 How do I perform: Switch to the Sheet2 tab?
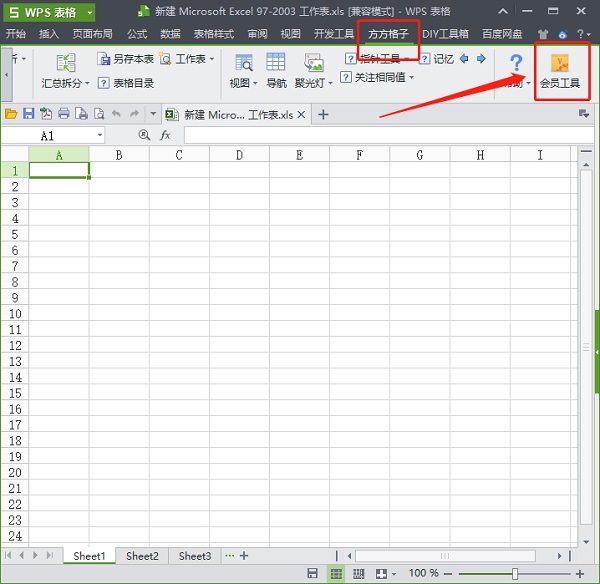coord(141,556)
